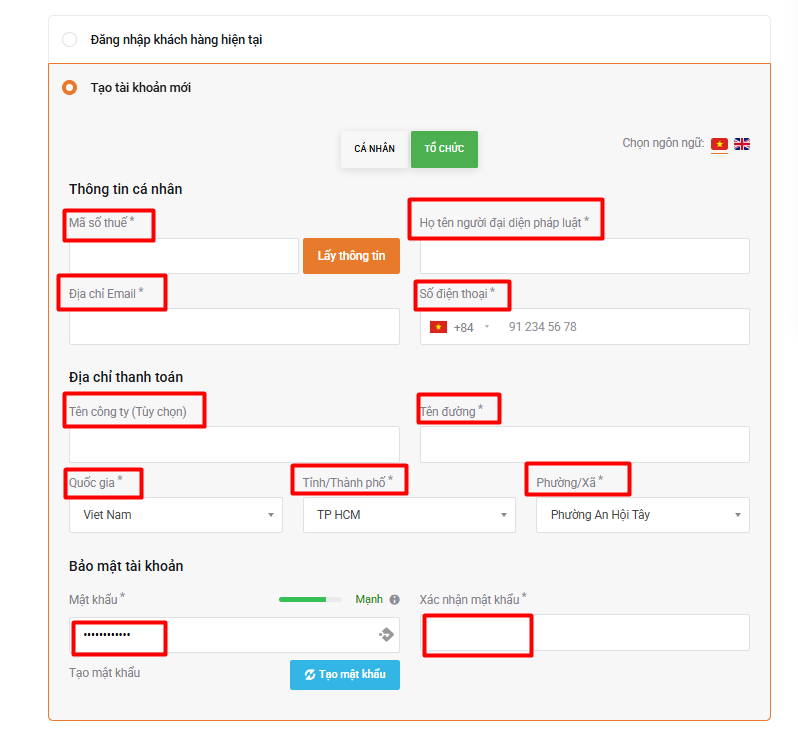Focus the Mã số thuế input field
Viewport: 798px width, 746px height.
(x=183, y=256)
